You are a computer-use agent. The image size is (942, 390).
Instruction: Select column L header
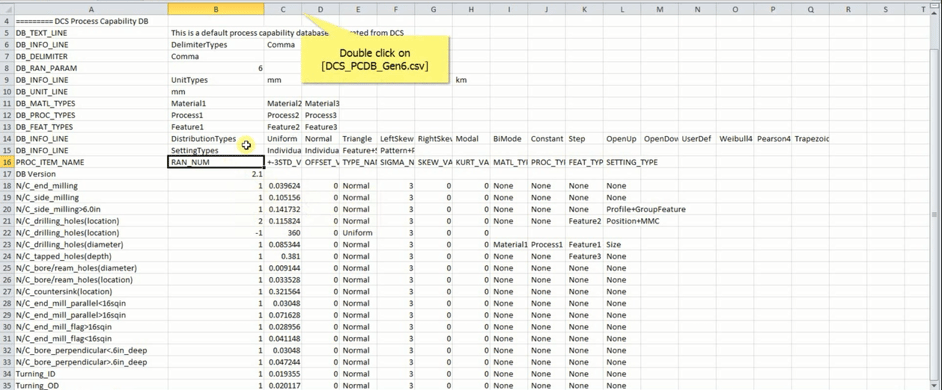(x=622, y=9)
